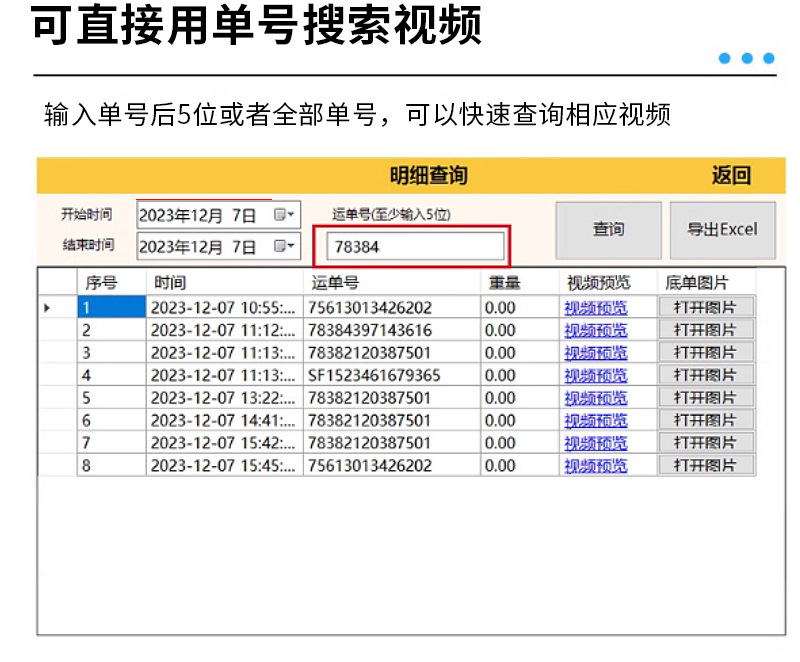Viewport: 800px width, 662px height.
Task: Click the 视频预览 column header
Action: tap(608, 283)
